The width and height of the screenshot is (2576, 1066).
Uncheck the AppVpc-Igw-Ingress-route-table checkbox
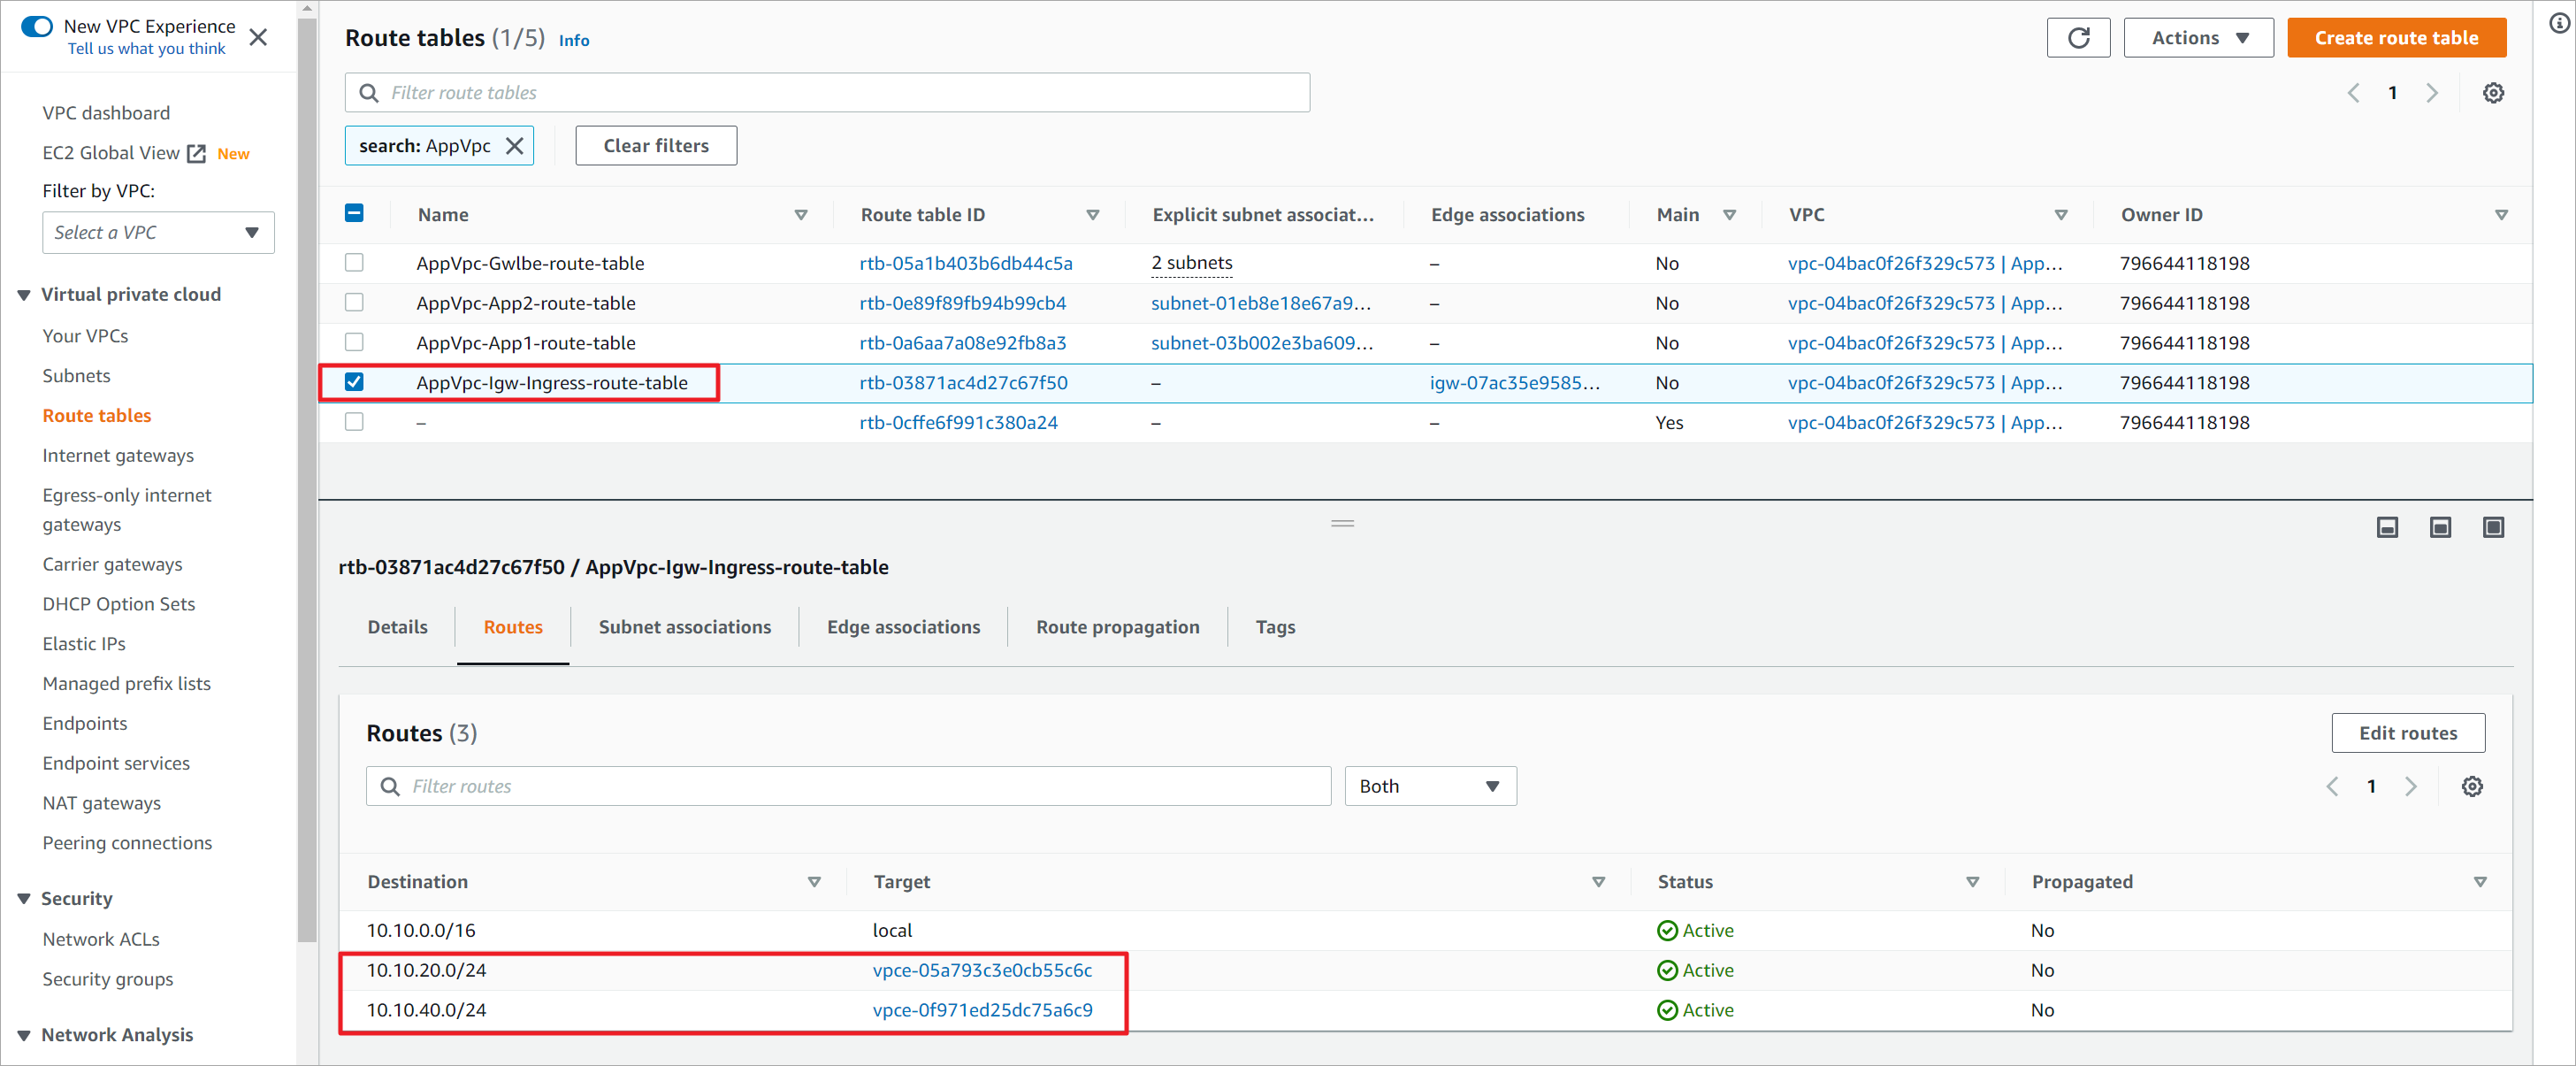pos(354,383)
